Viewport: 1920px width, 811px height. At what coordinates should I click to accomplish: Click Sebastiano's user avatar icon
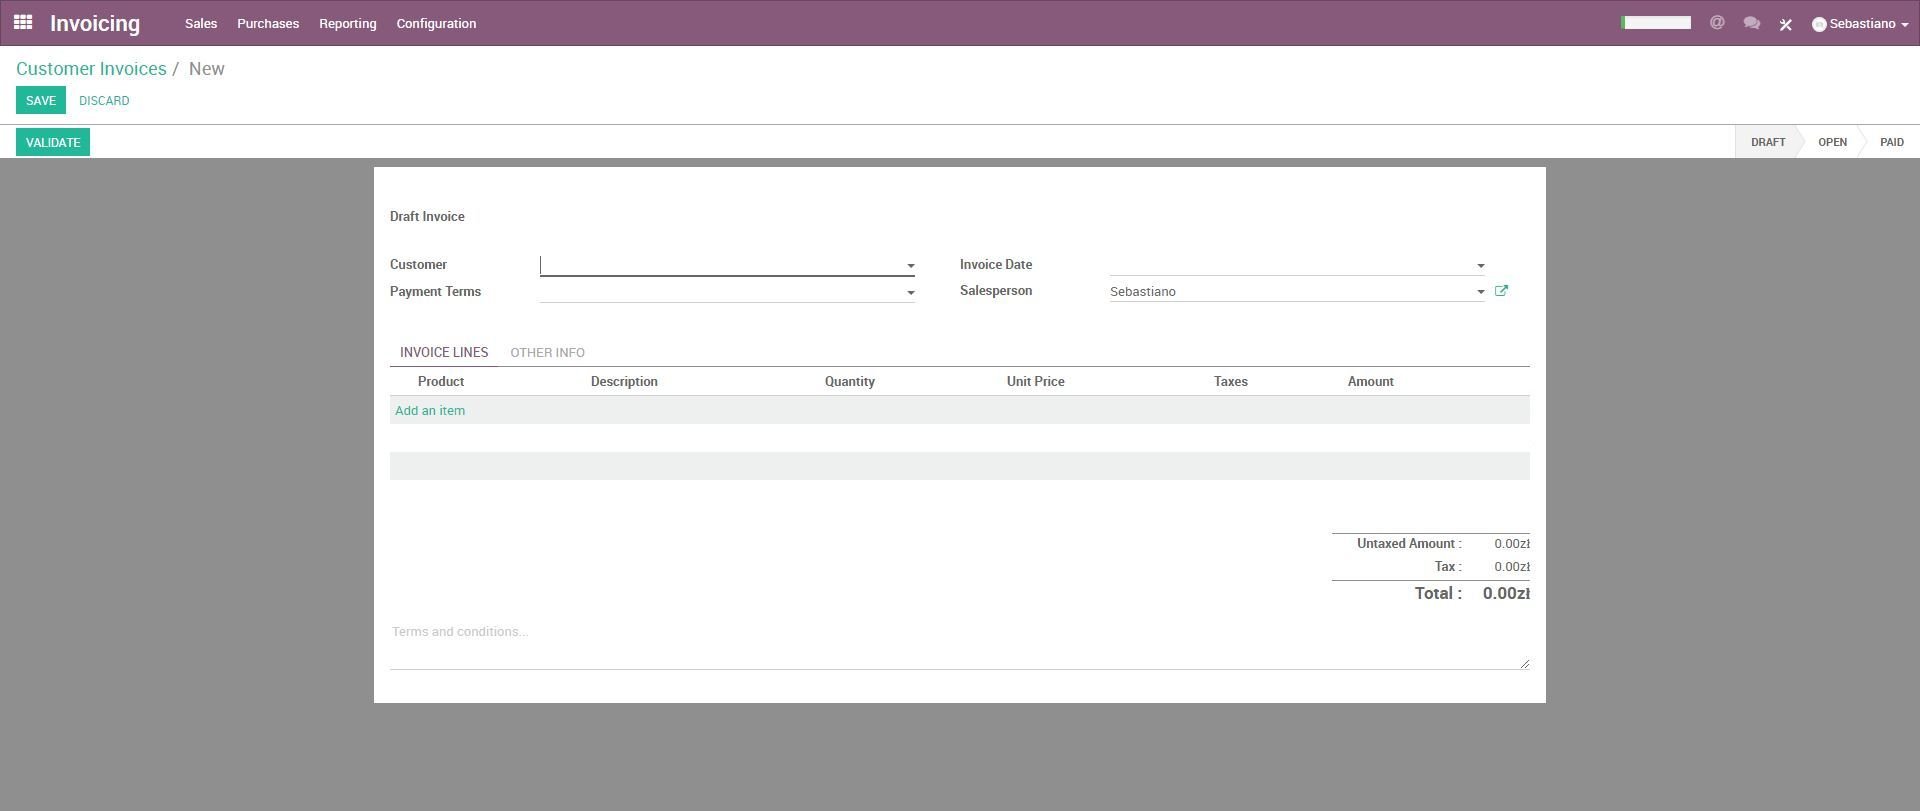point(1819,24)
